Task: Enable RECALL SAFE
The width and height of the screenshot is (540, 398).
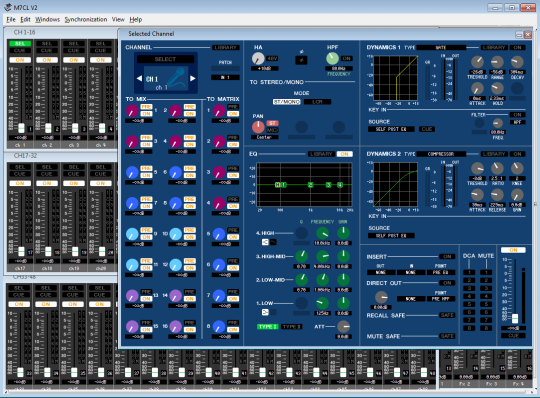Action: click(x=447, y=315)
